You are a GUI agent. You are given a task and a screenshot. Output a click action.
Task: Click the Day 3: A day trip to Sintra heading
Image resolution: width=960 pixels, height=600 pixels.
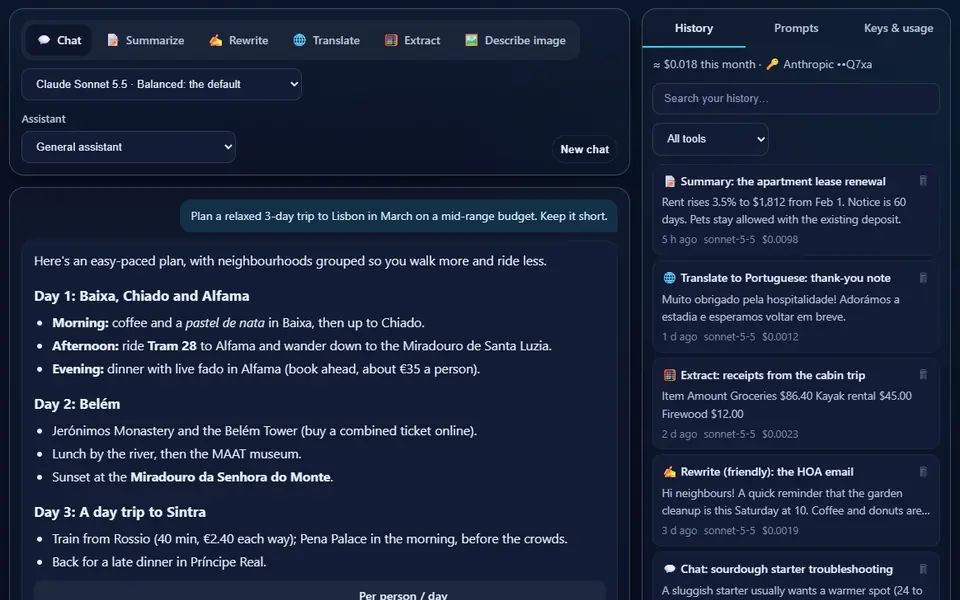pos(120,512)
